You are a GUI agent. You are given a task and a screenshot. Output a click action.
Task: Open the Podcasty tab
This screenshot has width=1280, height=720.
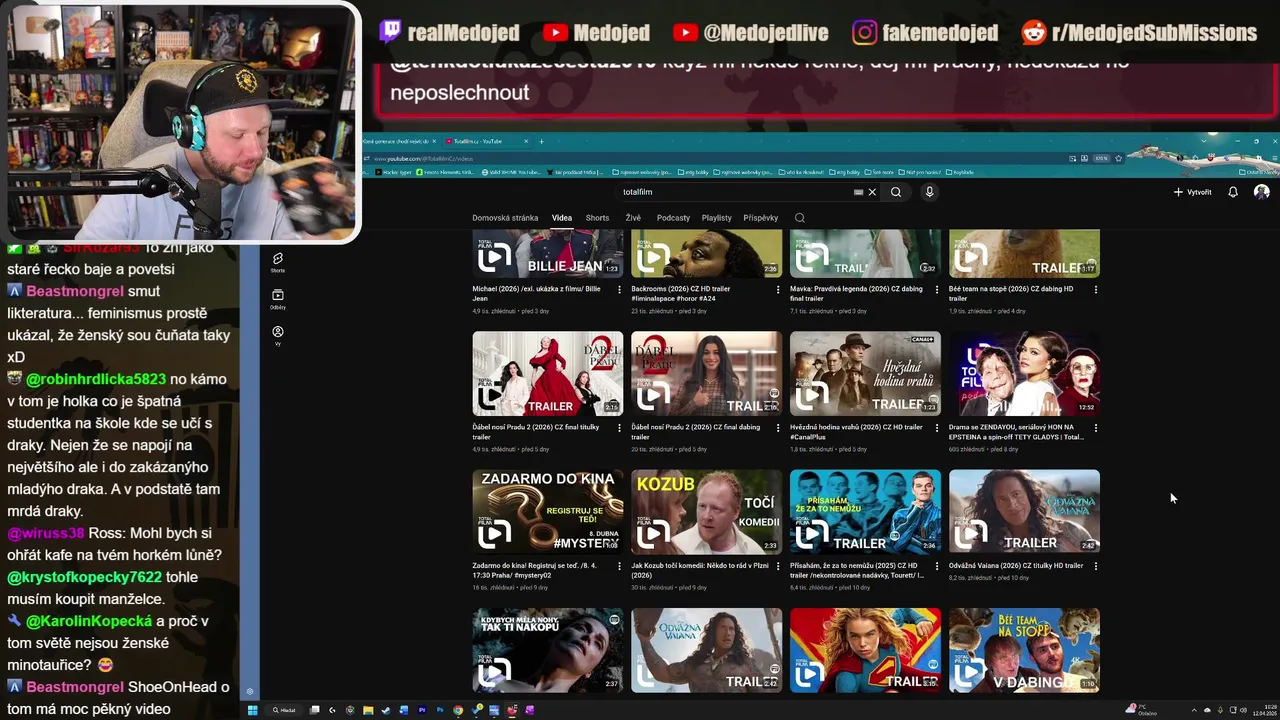(673, 218)
